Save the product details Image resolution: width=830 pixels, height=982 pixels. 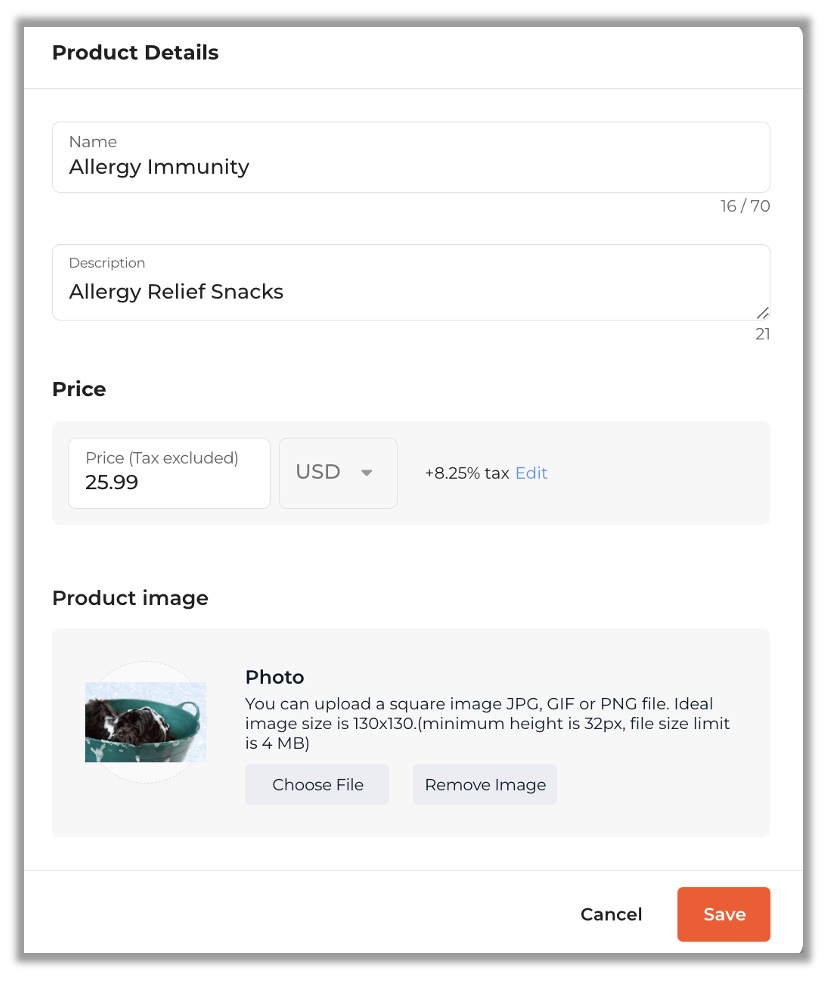[723, 914]
